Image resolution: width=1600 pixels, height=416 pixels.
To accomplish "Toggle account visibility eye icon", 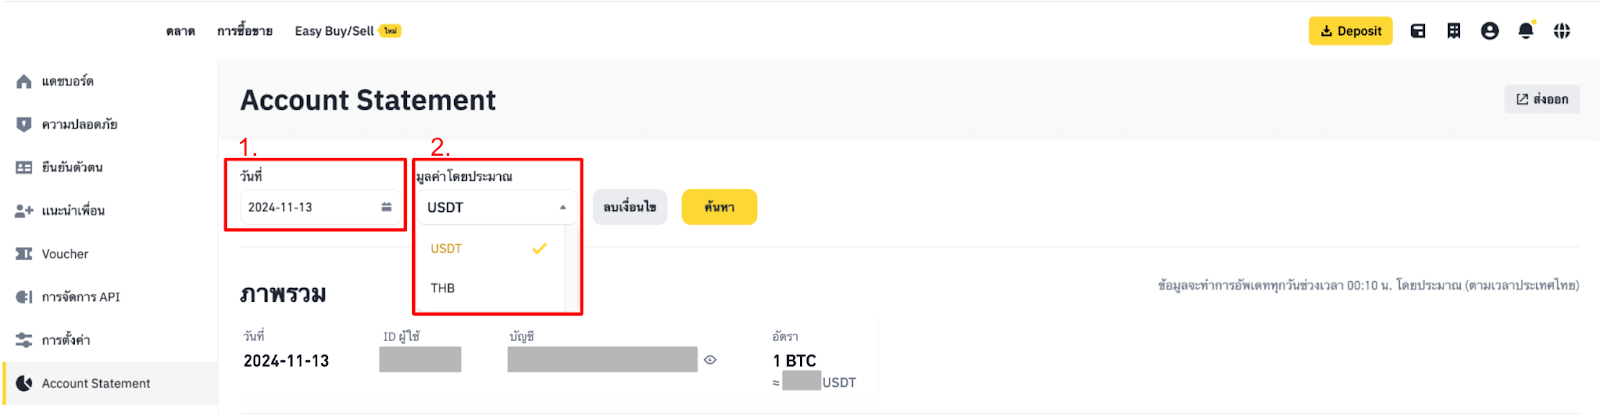I will (x=710, y=360).
